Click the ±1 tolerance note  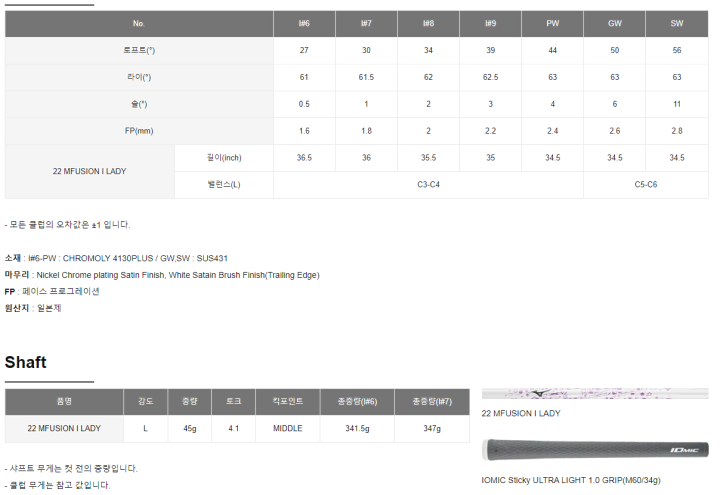point(68,225)
